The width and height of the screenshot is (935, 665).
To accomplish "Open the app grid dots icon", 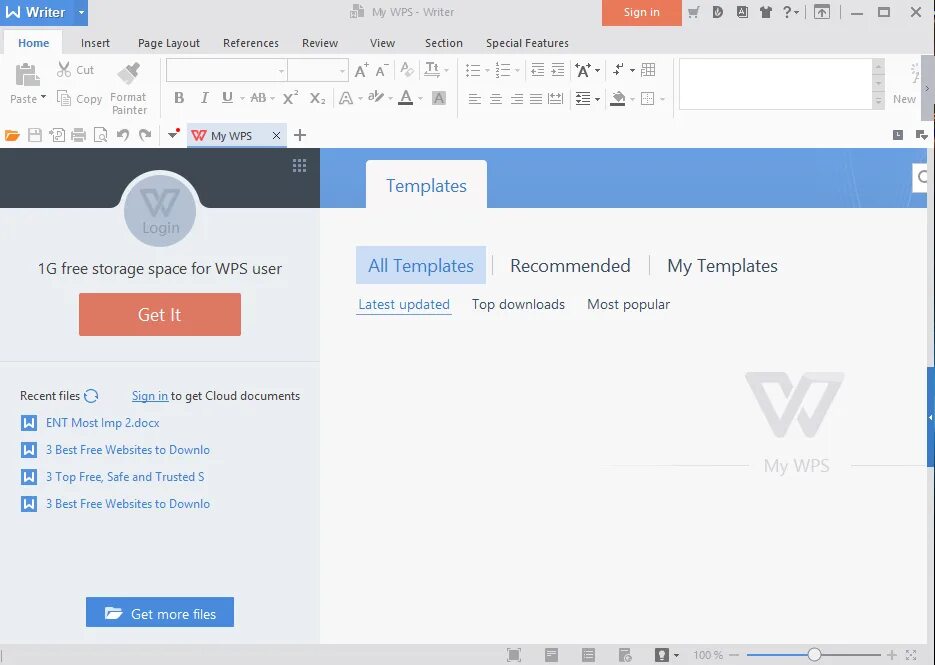I will point(299,166).
